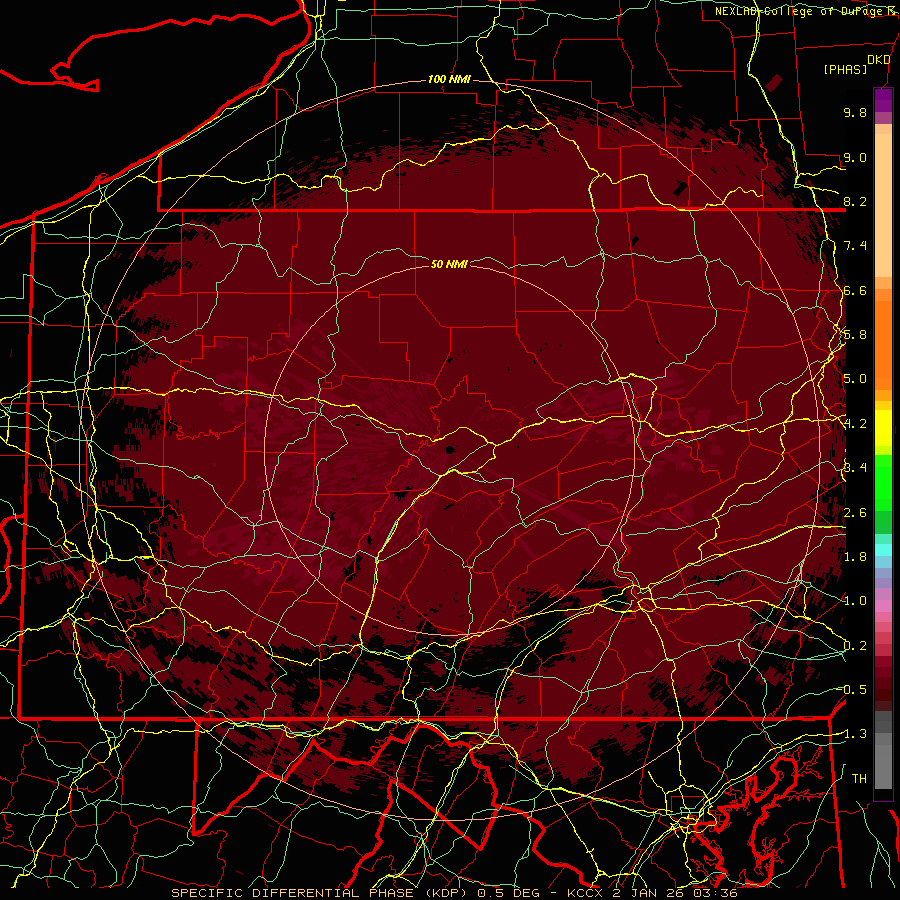
Task: Pick the purple swatch at the top of the scale
Action: pos(883,100)
